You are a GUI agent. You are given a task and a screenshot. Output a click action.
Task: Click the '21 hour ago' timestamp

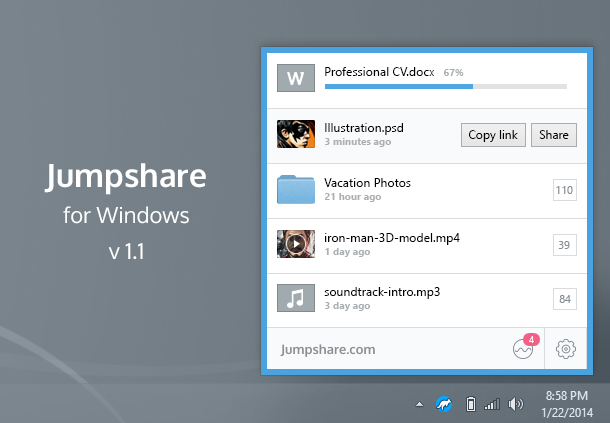pyautogui.click(x=352, y=197)
